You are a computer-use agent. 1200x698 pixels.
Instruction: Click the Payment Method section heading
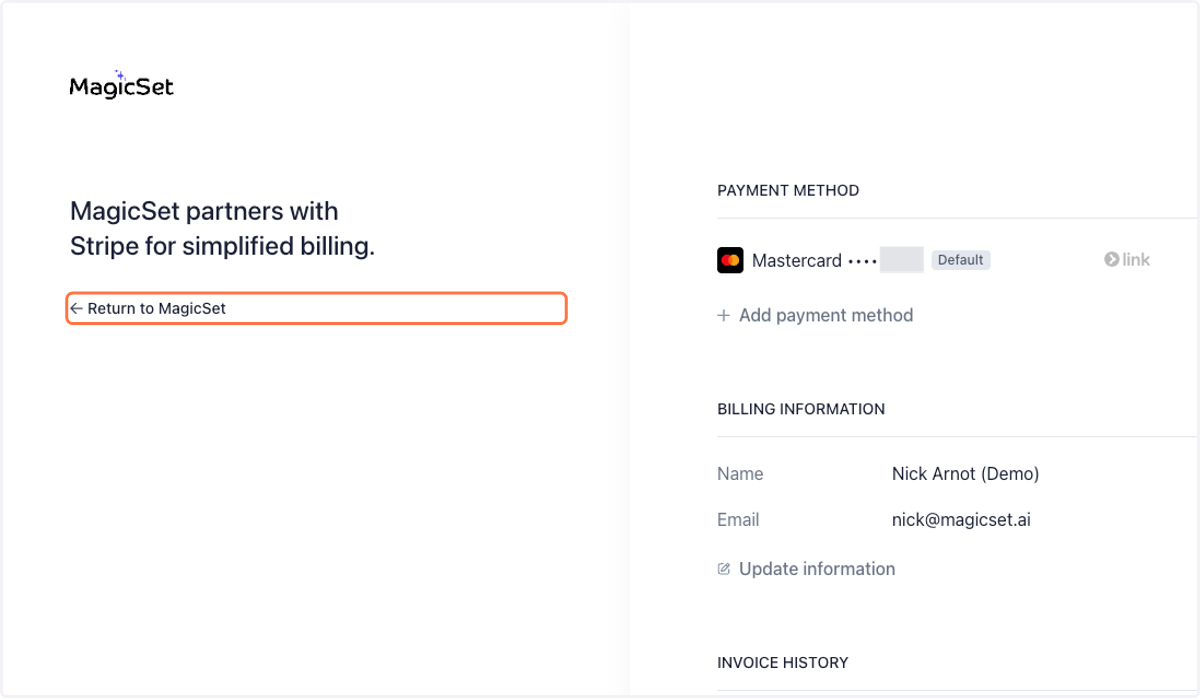[788, 190]
